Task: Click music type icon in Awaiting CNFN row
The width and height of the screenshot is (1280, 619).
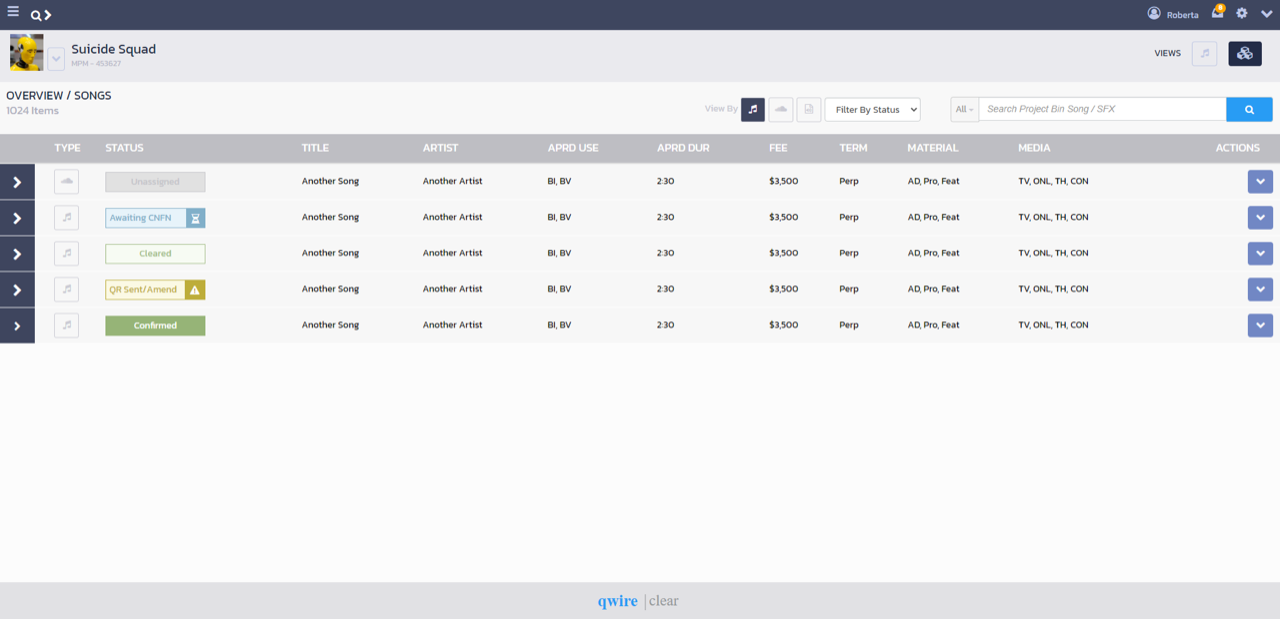Action: [x=67, y=217]
